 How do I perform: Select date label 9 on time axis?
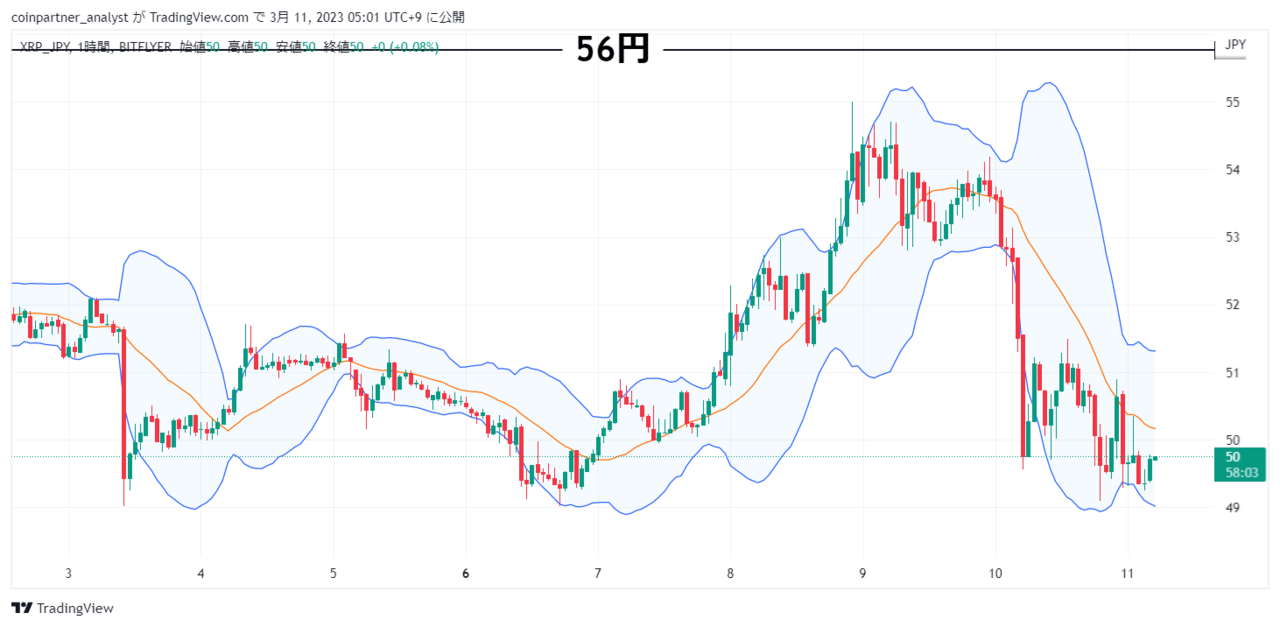tap(862, 574)
